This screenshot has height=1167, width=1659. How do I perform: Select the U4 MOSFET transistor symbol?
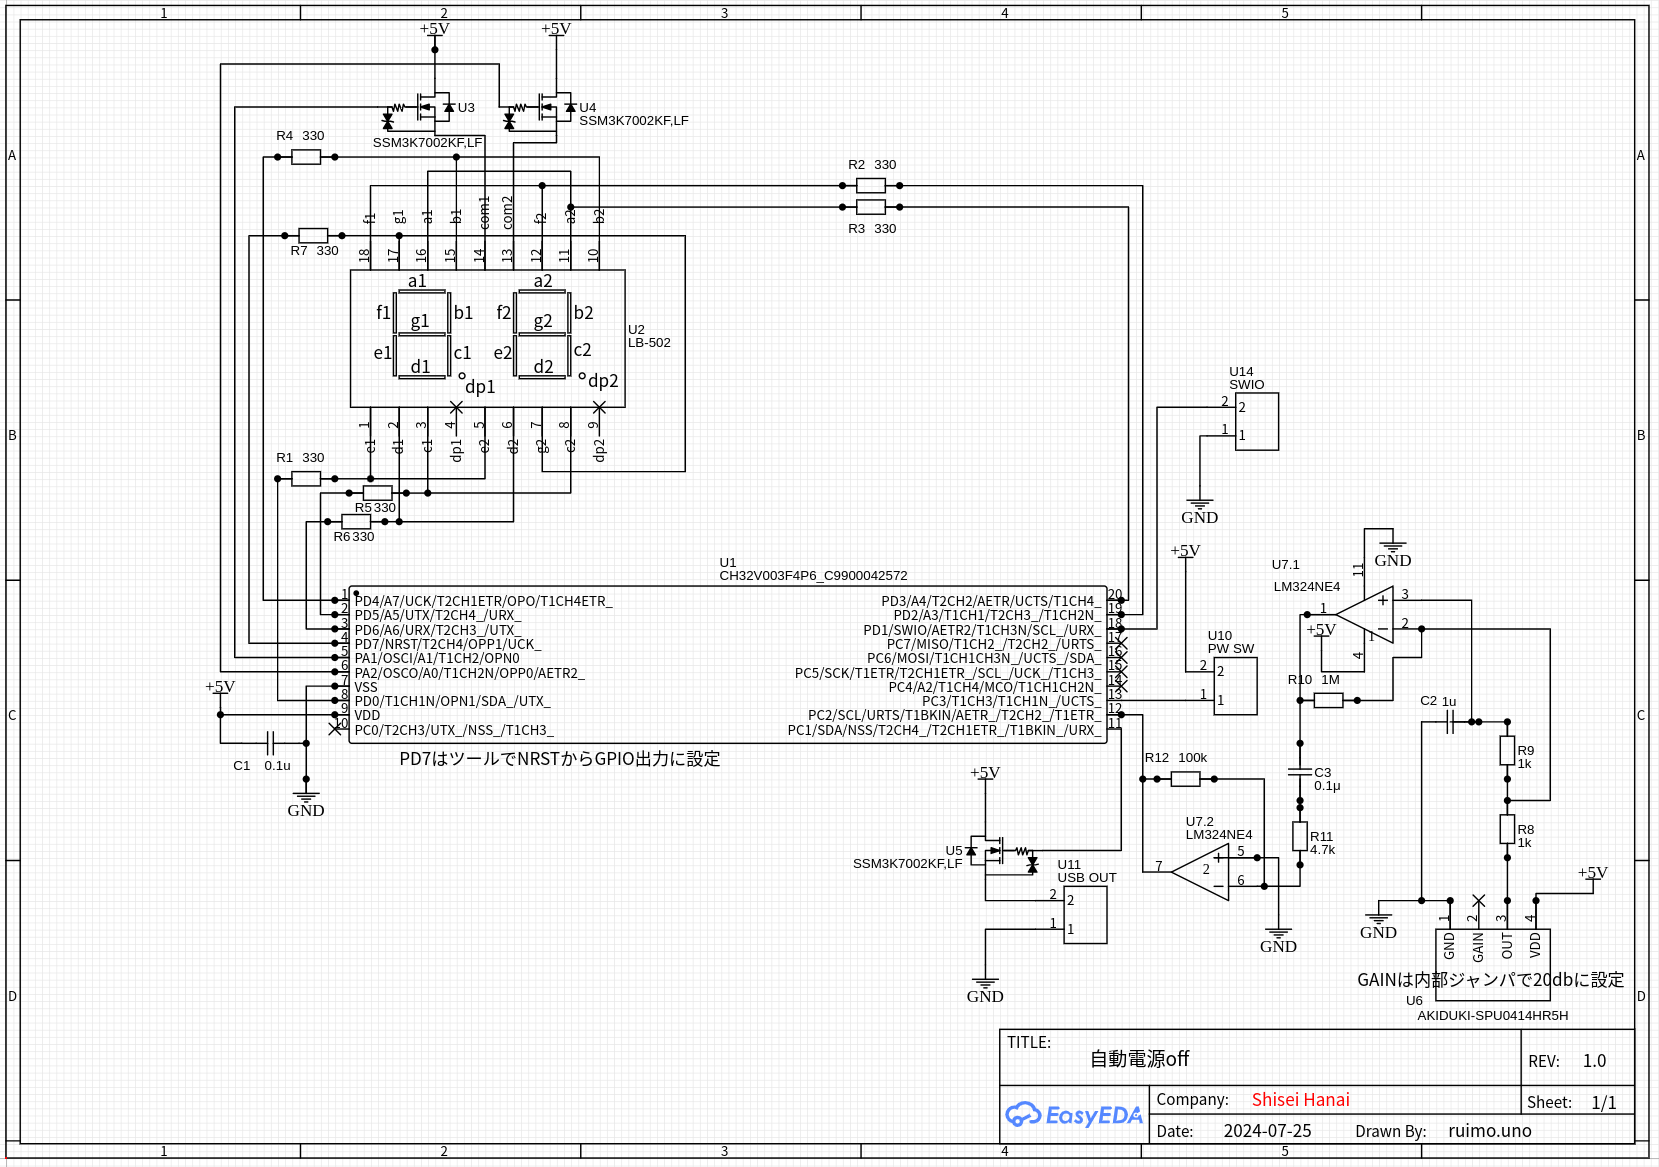click(541, 110)
